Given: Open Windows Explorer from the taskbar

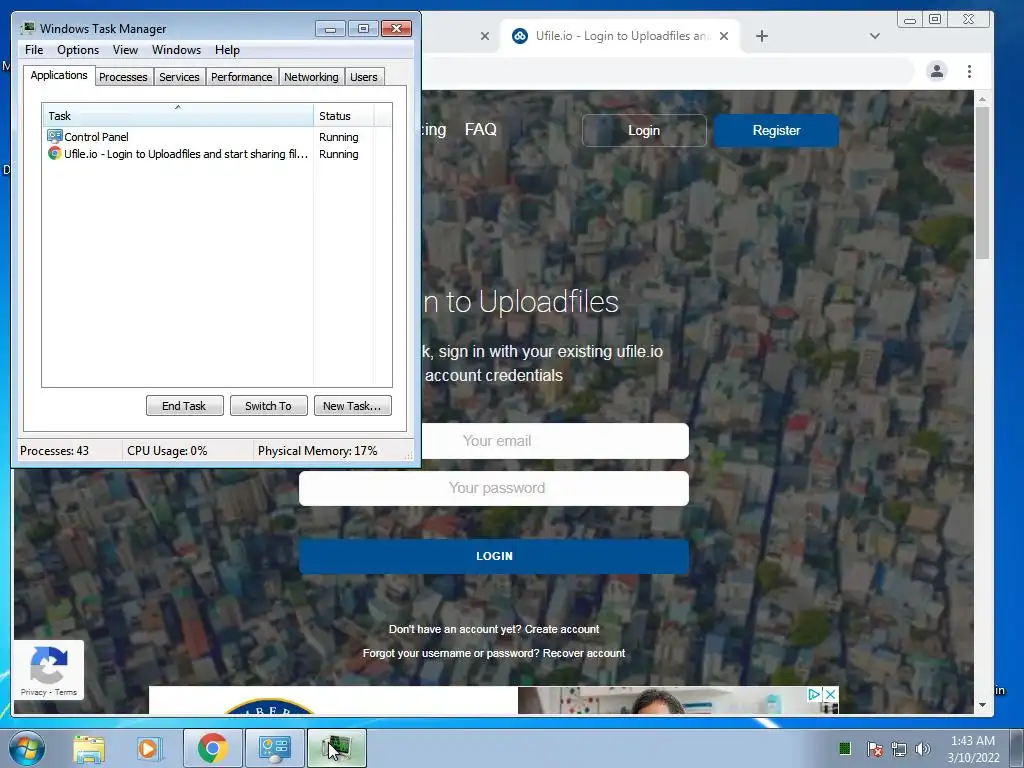Looking at the screenshot, I should [x=89, y=748].
